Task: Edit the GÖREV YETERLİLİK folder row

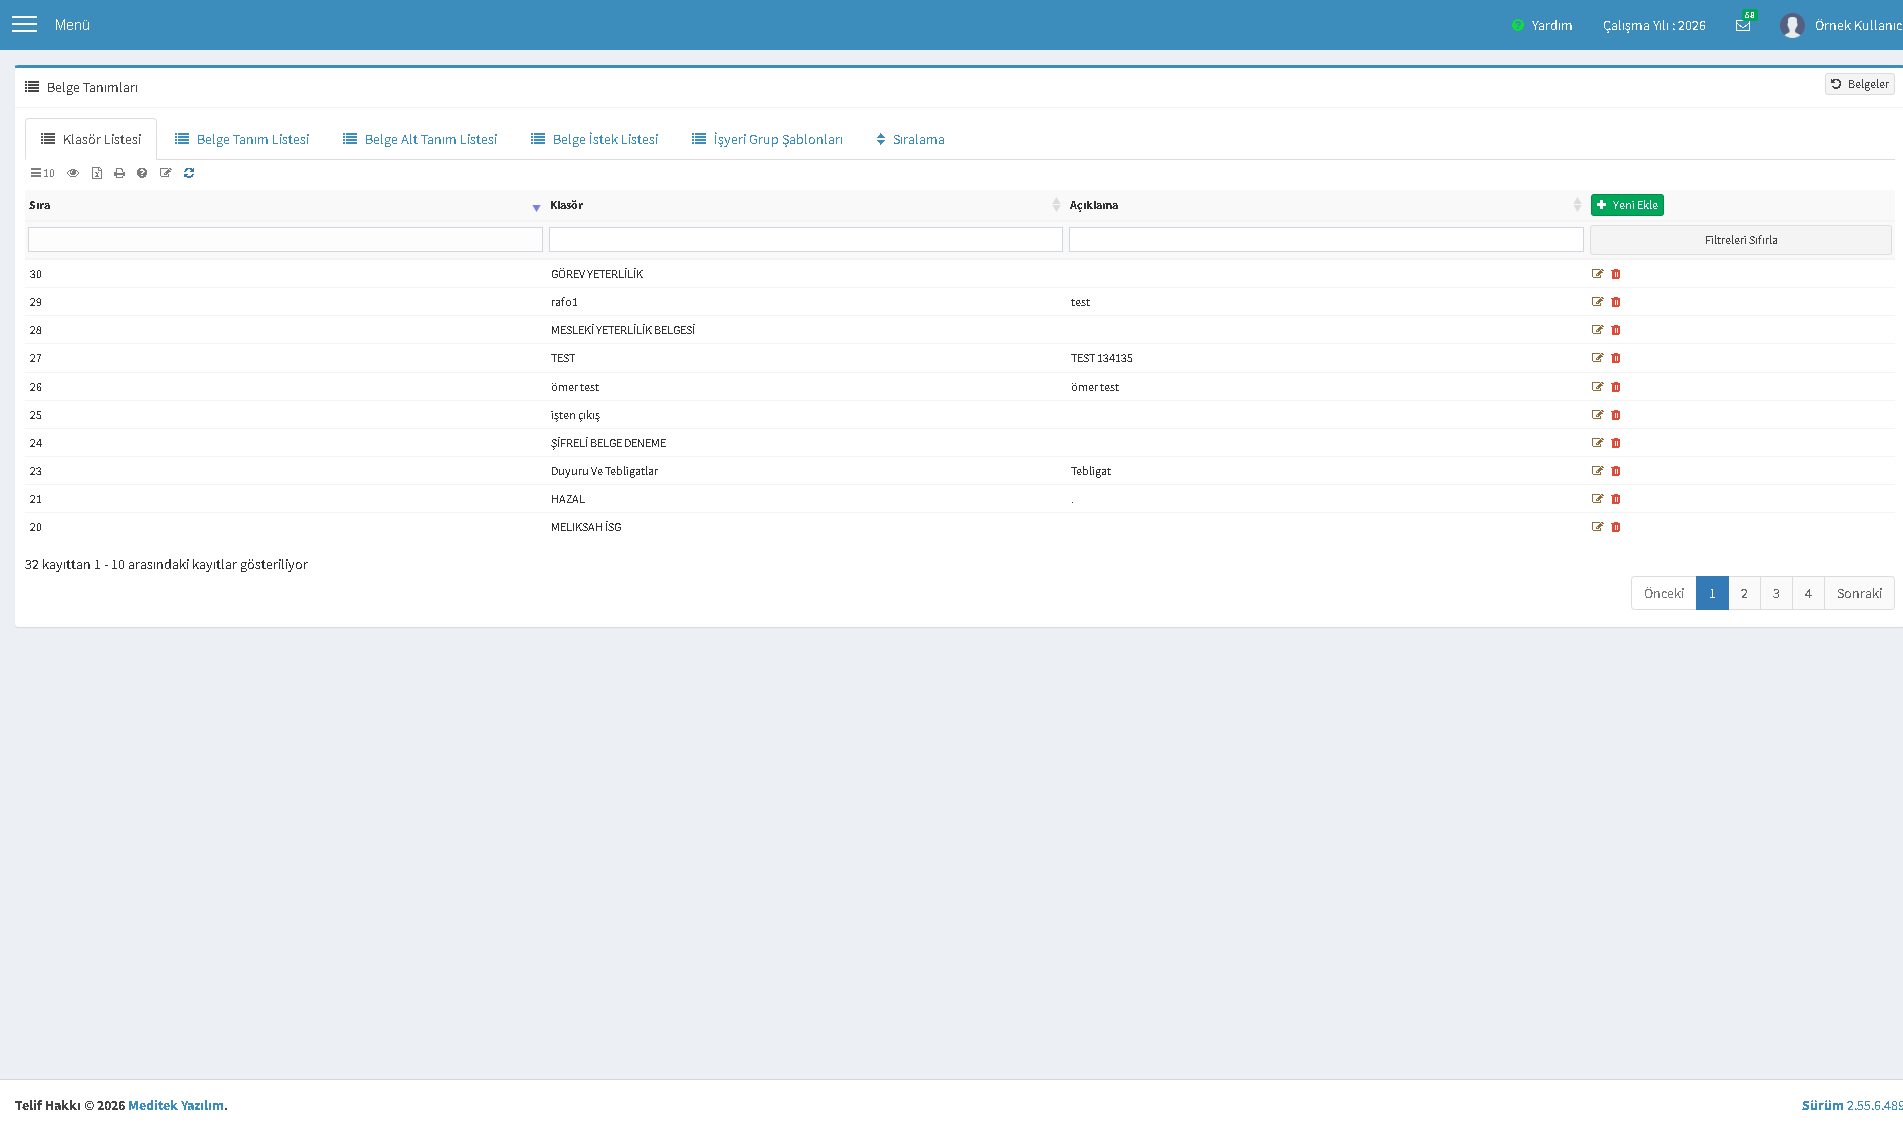Action: pyautogui.click(x=1597, y=274)
